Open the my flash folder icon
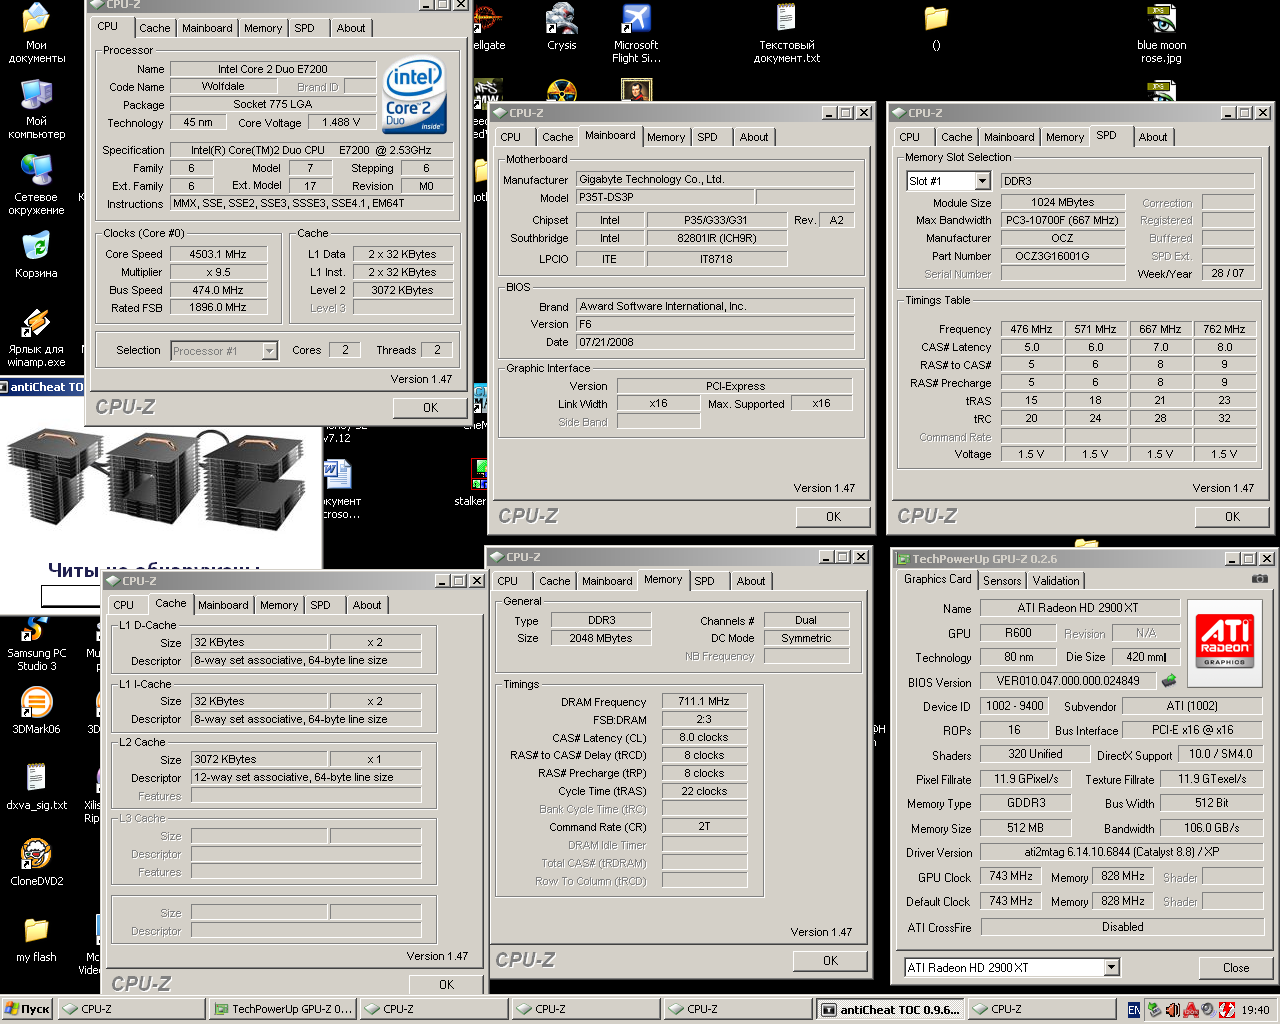The height and width of the screenshot is (1024, 1280). coord(36,939)
